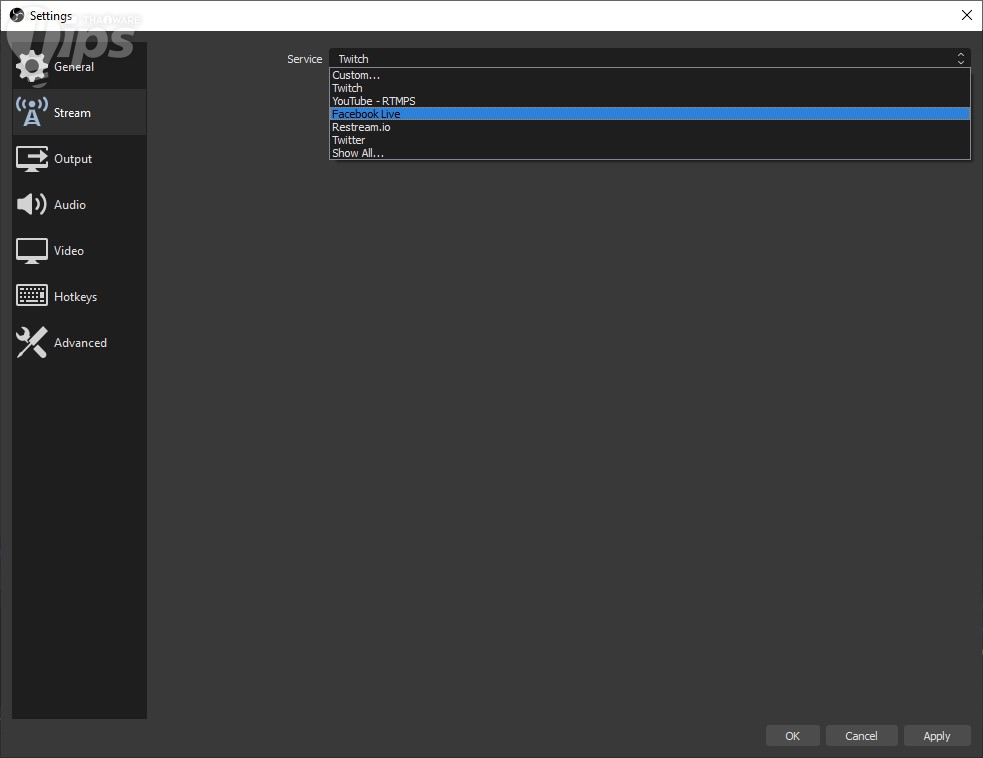Pick Twitter from the service list

coord(649,140)
